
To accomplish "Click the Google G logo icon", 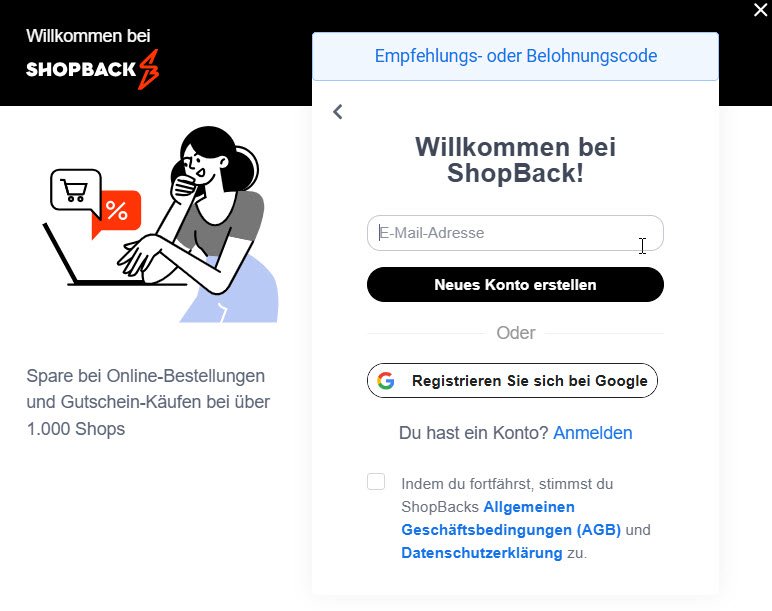I will (386, 381).
